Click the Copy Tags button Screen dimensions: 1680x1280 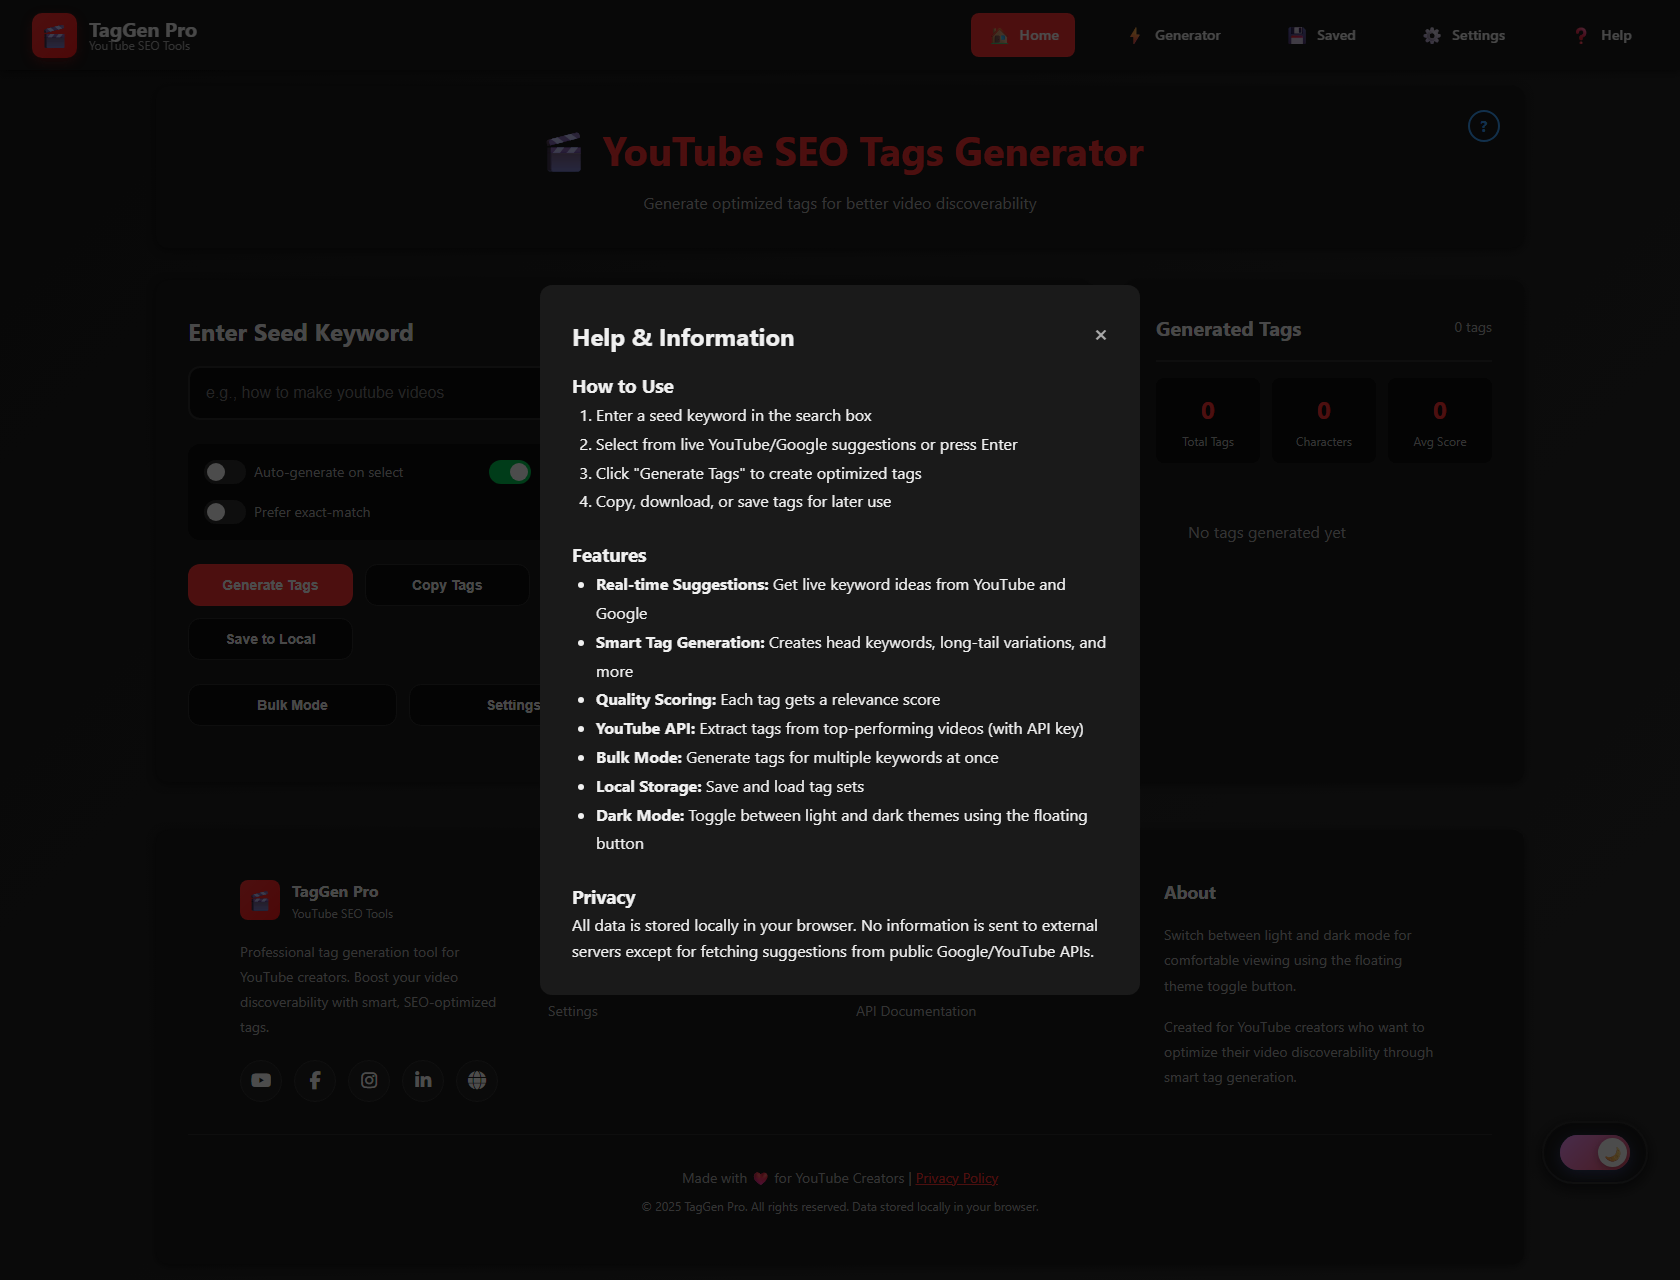tap(446, 585)
